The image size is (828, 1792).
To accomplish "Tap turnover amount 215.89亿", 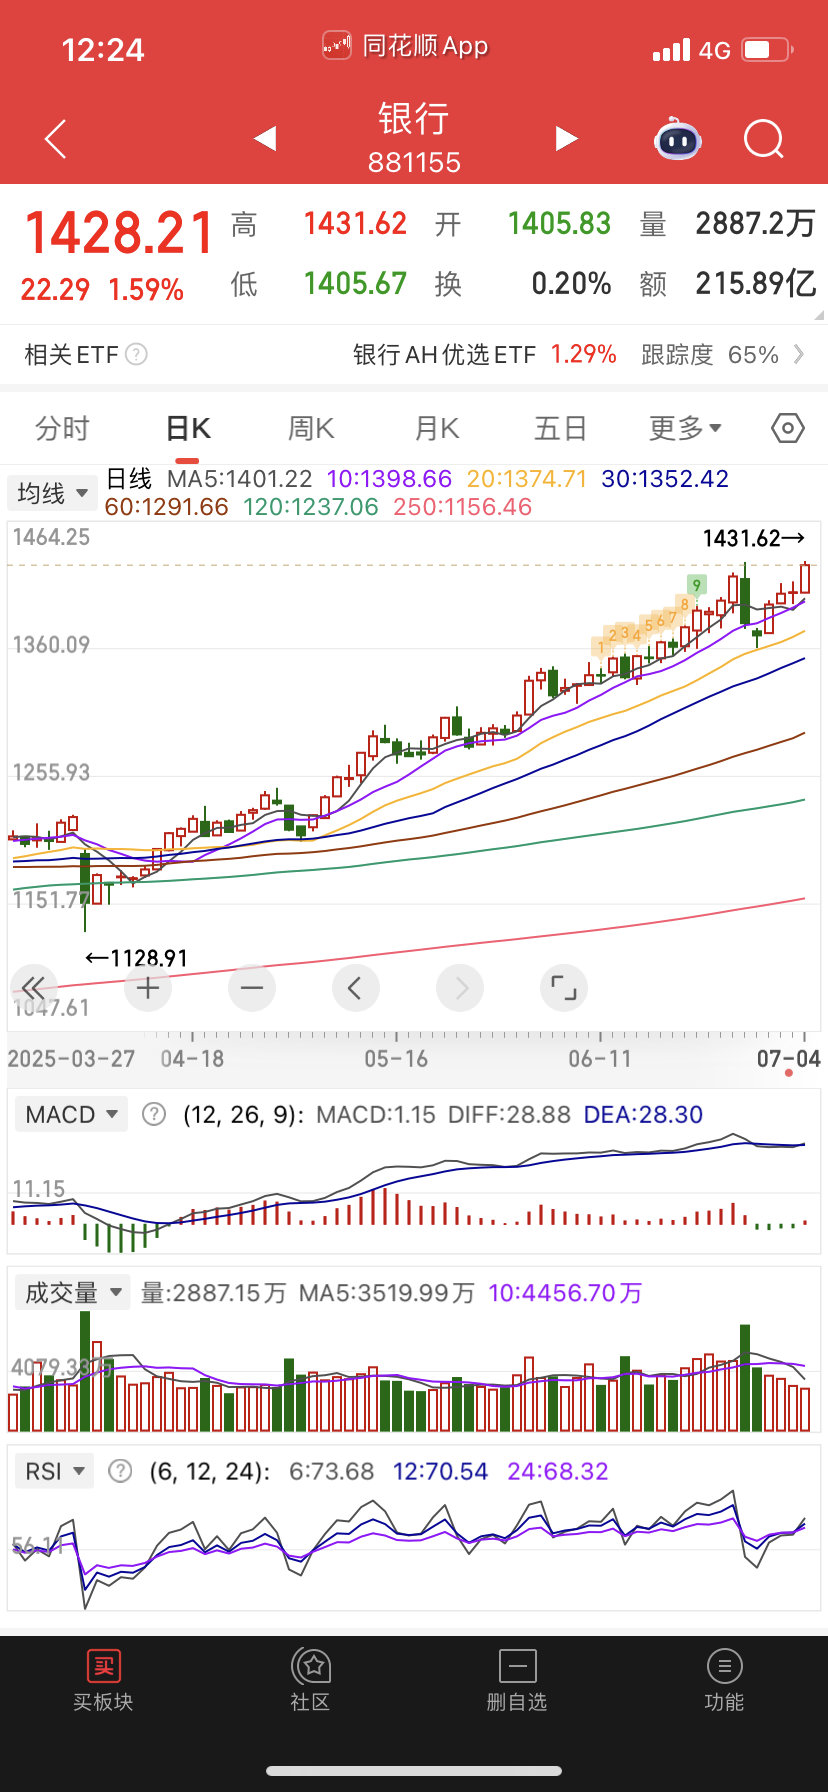I will point(756,283).
